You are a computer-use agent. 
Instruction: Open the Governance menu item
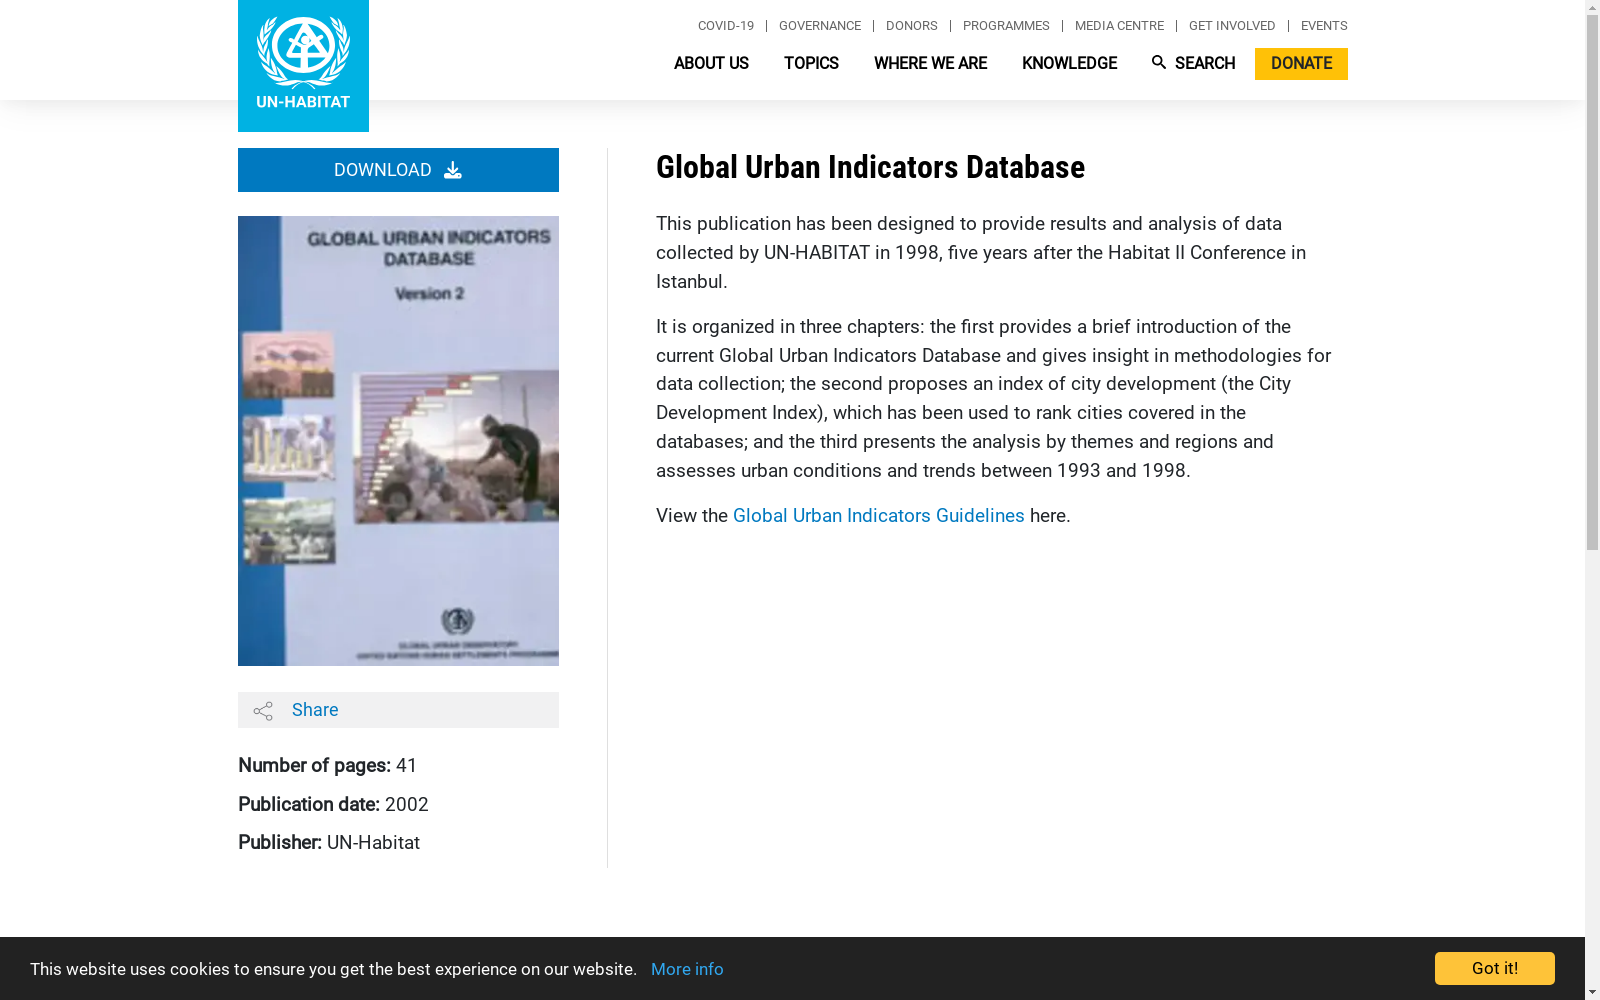click(820, 26)
